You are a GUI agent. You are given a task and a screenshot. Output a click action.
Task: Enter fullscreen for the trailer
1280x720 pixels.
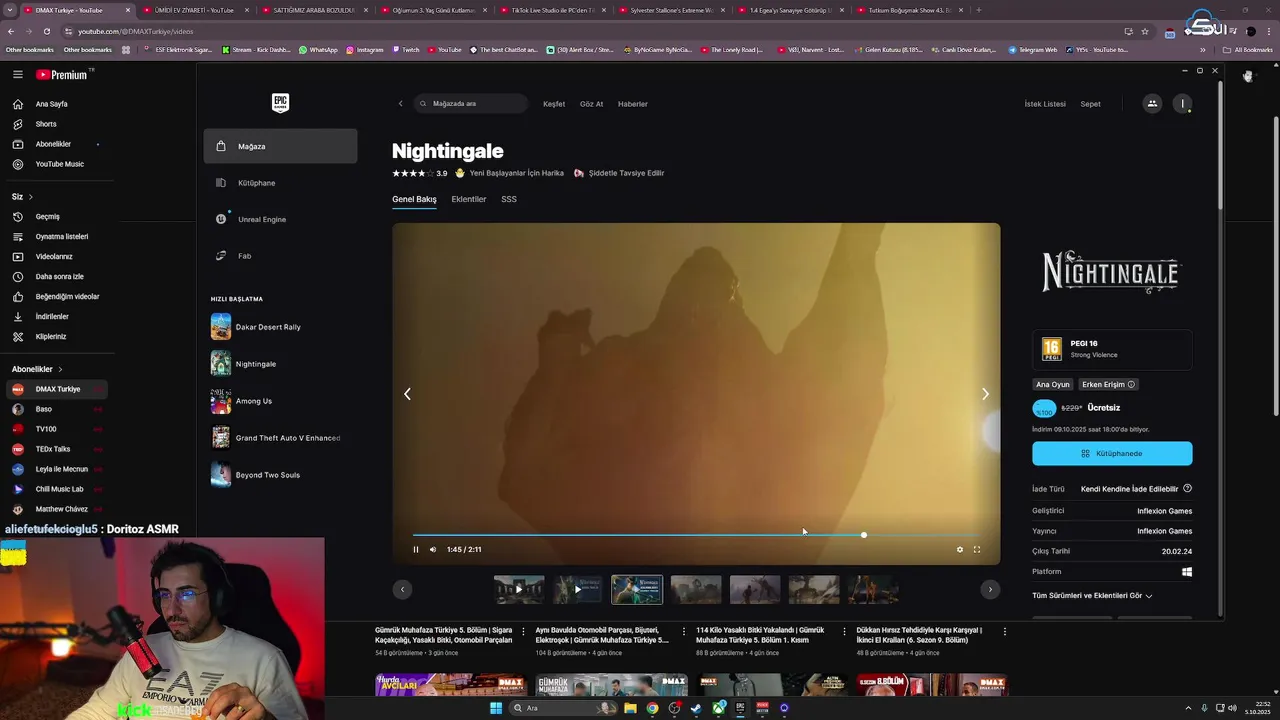point(977,549)
